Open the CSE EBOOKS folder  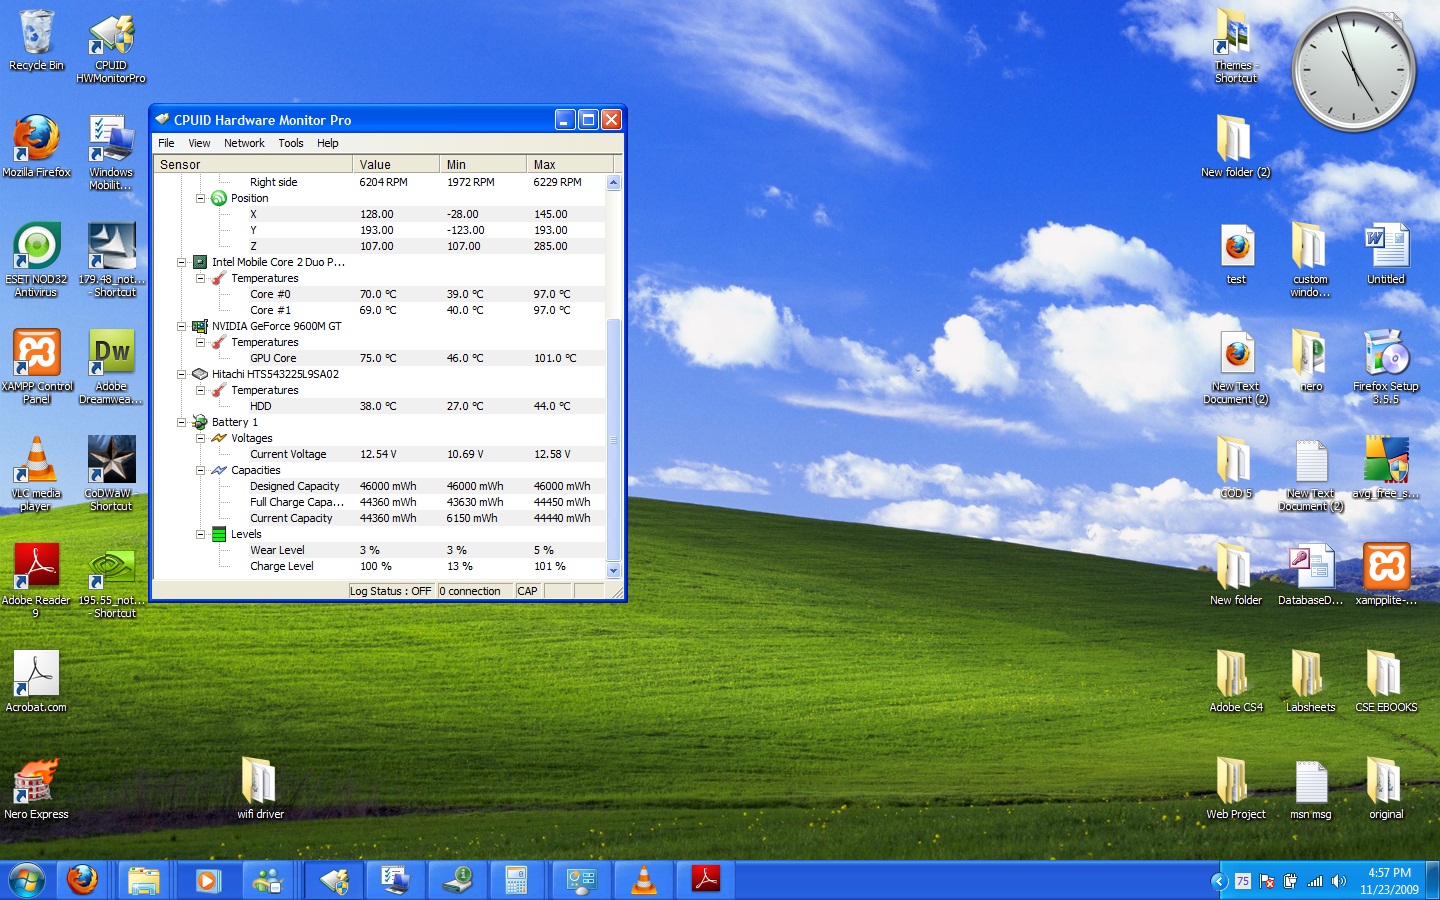(1386, 681)
